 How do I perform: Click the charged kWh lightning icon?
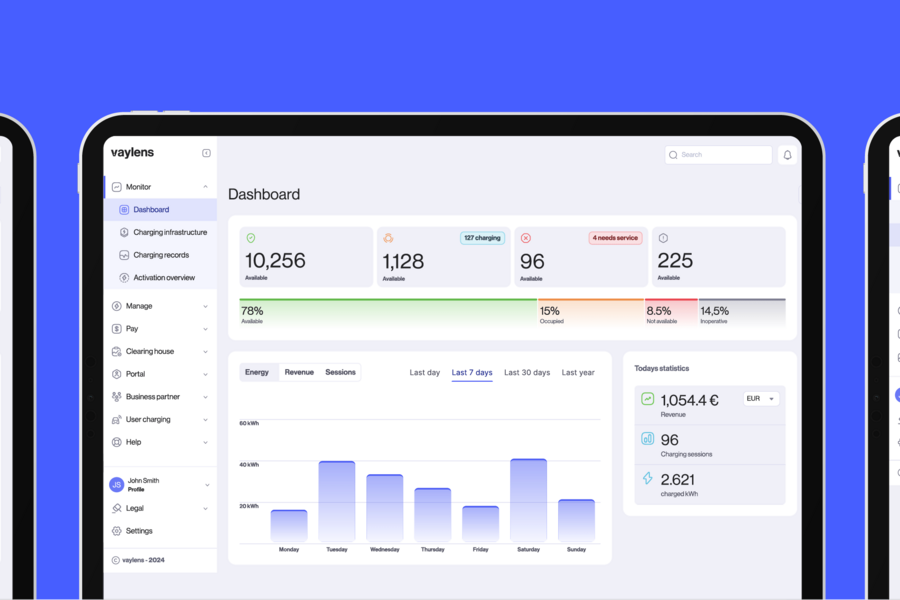click(x=647, y=478)
